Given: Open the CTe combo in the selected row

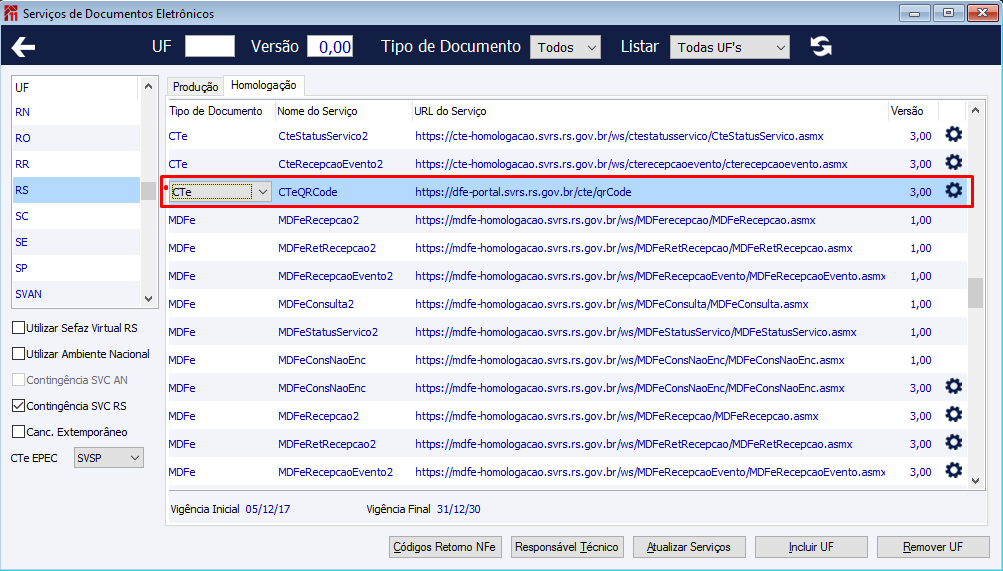Looking at the screenshot, I should [221, 192].
